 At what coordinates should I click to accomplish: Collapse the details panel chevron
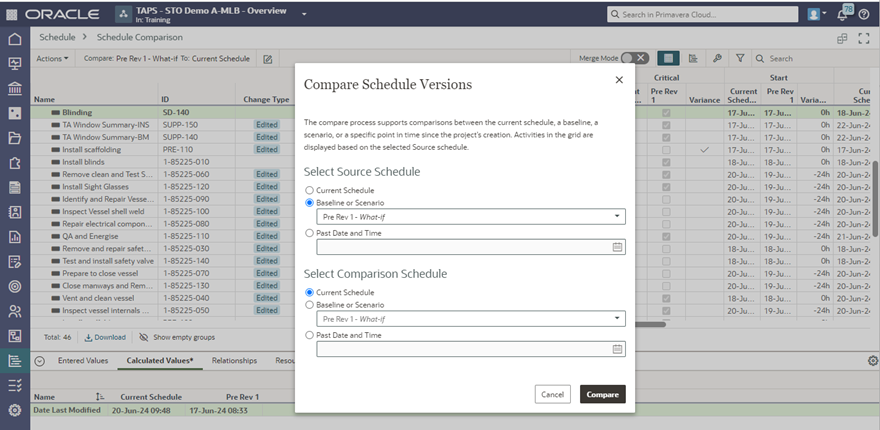[39, 361]
